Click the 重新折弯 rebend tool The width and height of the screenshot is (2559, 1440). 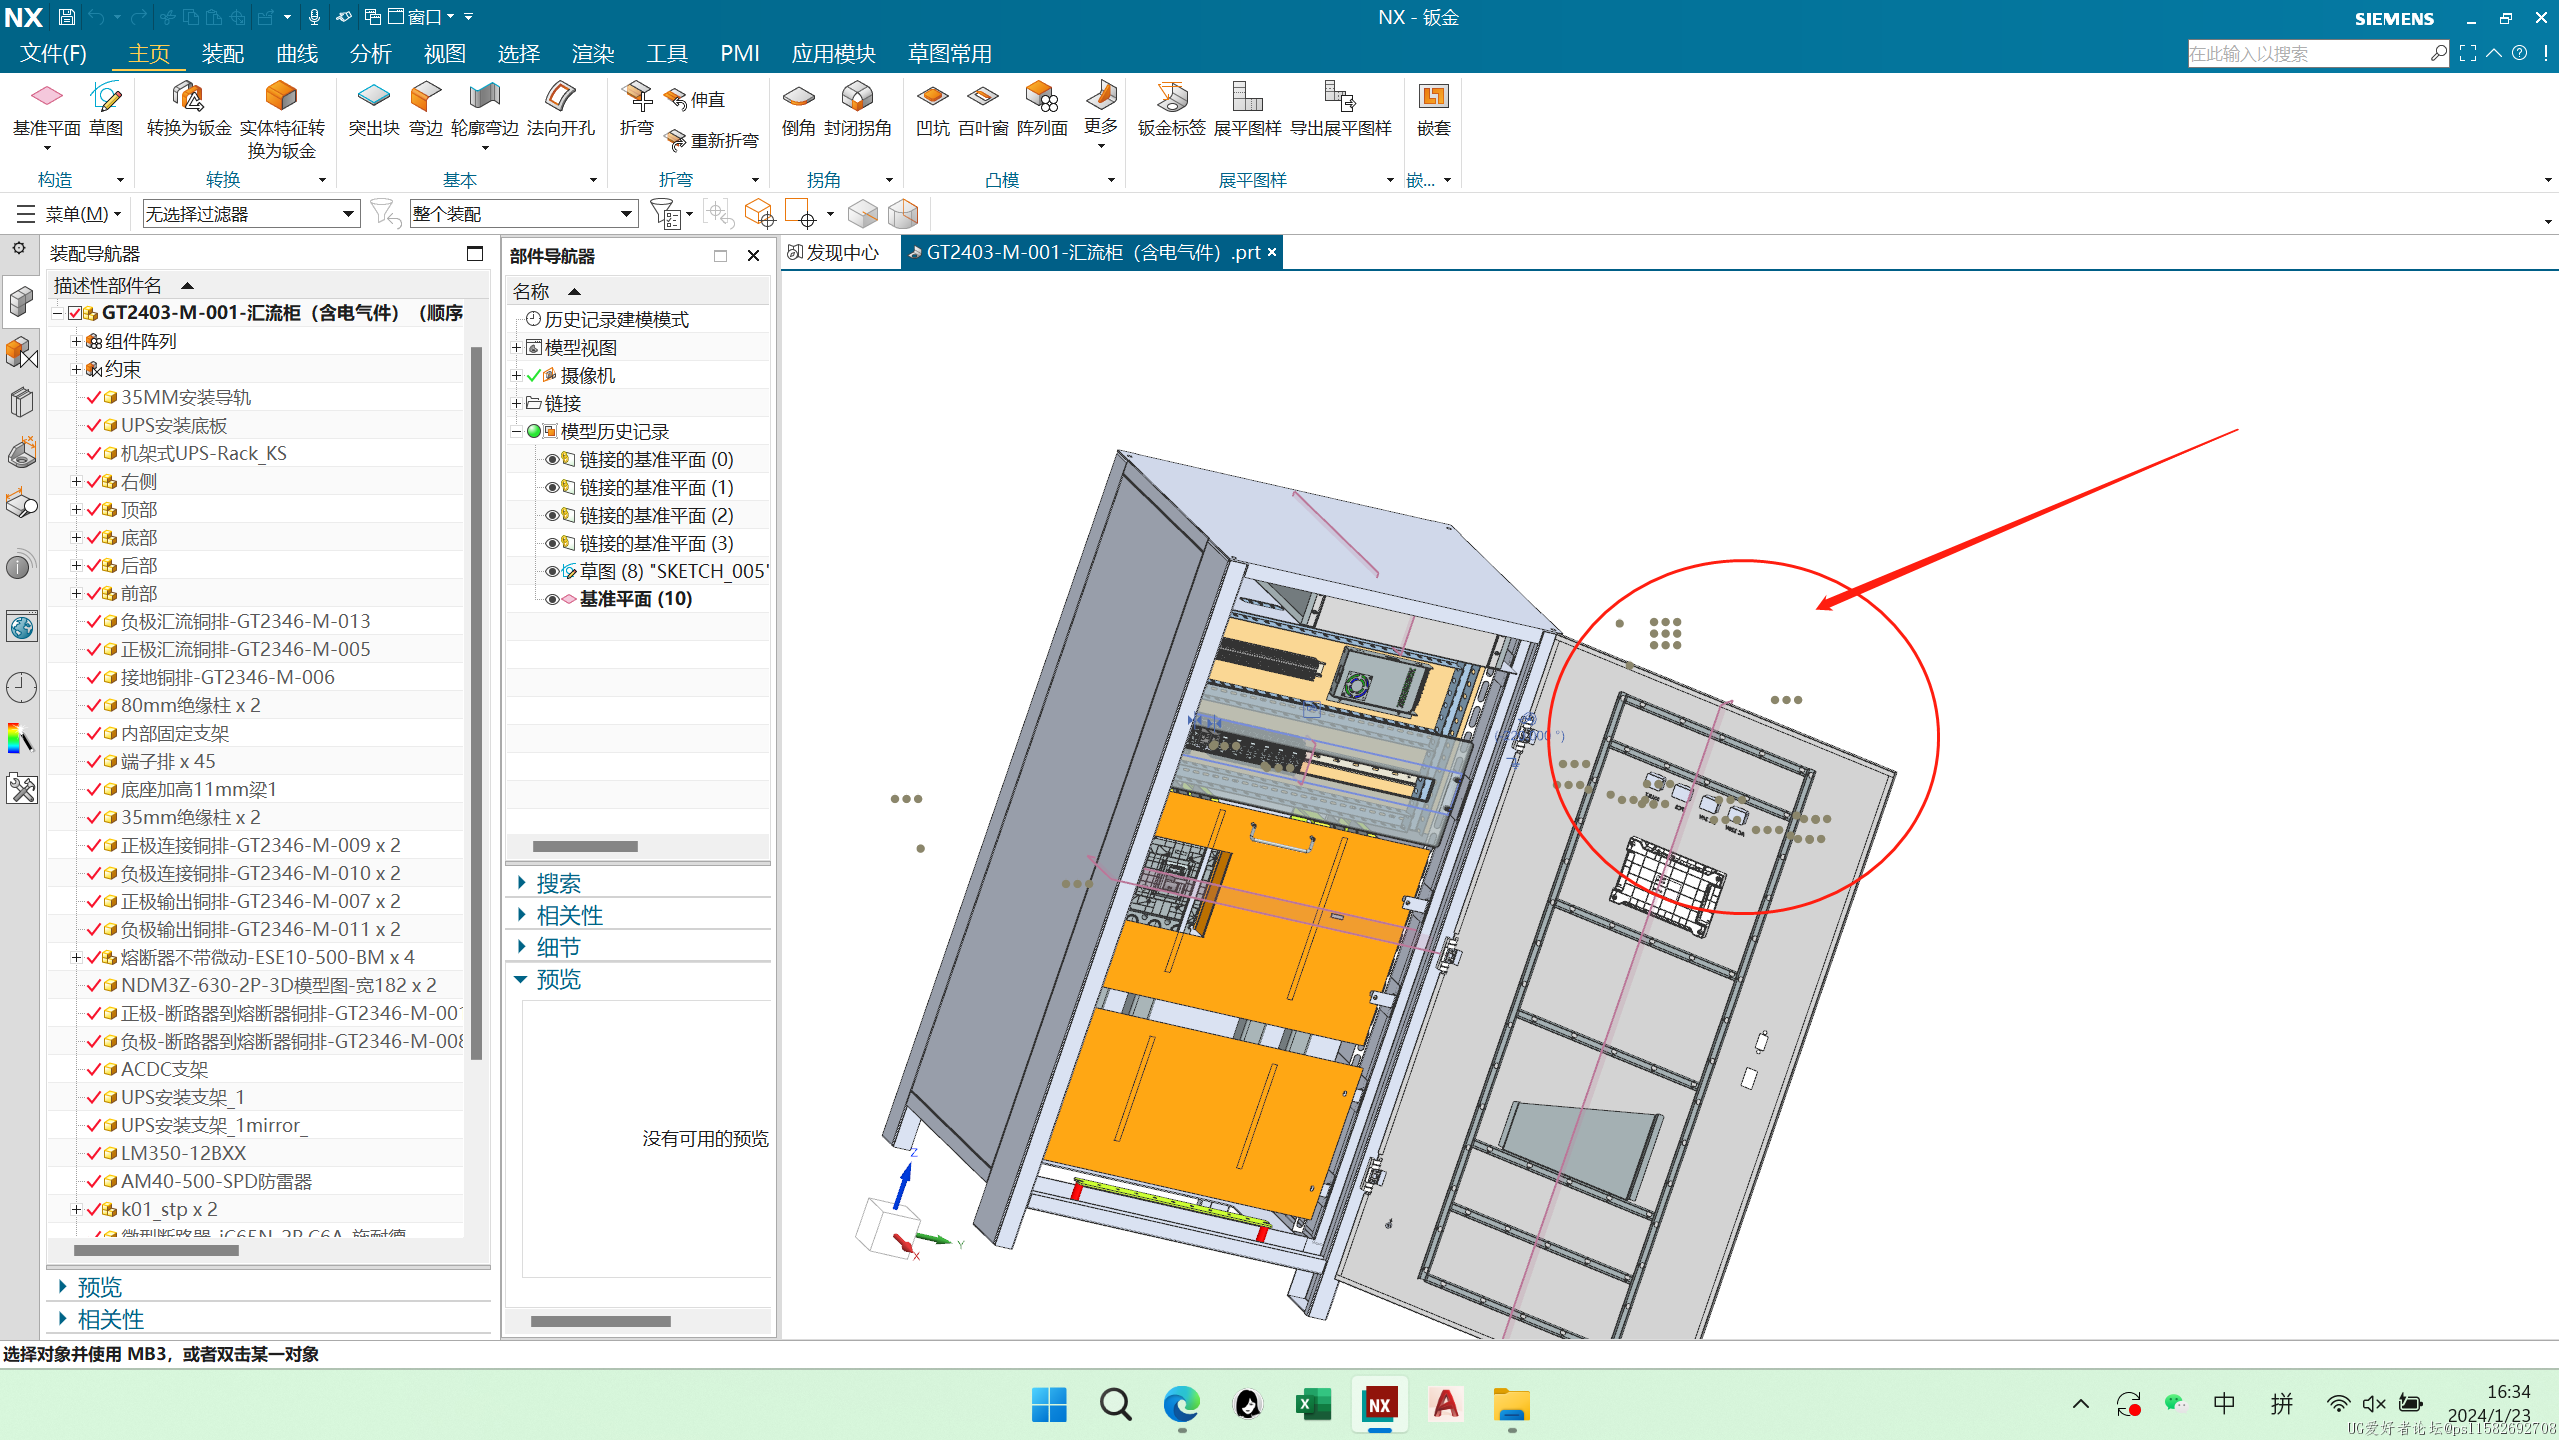[712, 140]
